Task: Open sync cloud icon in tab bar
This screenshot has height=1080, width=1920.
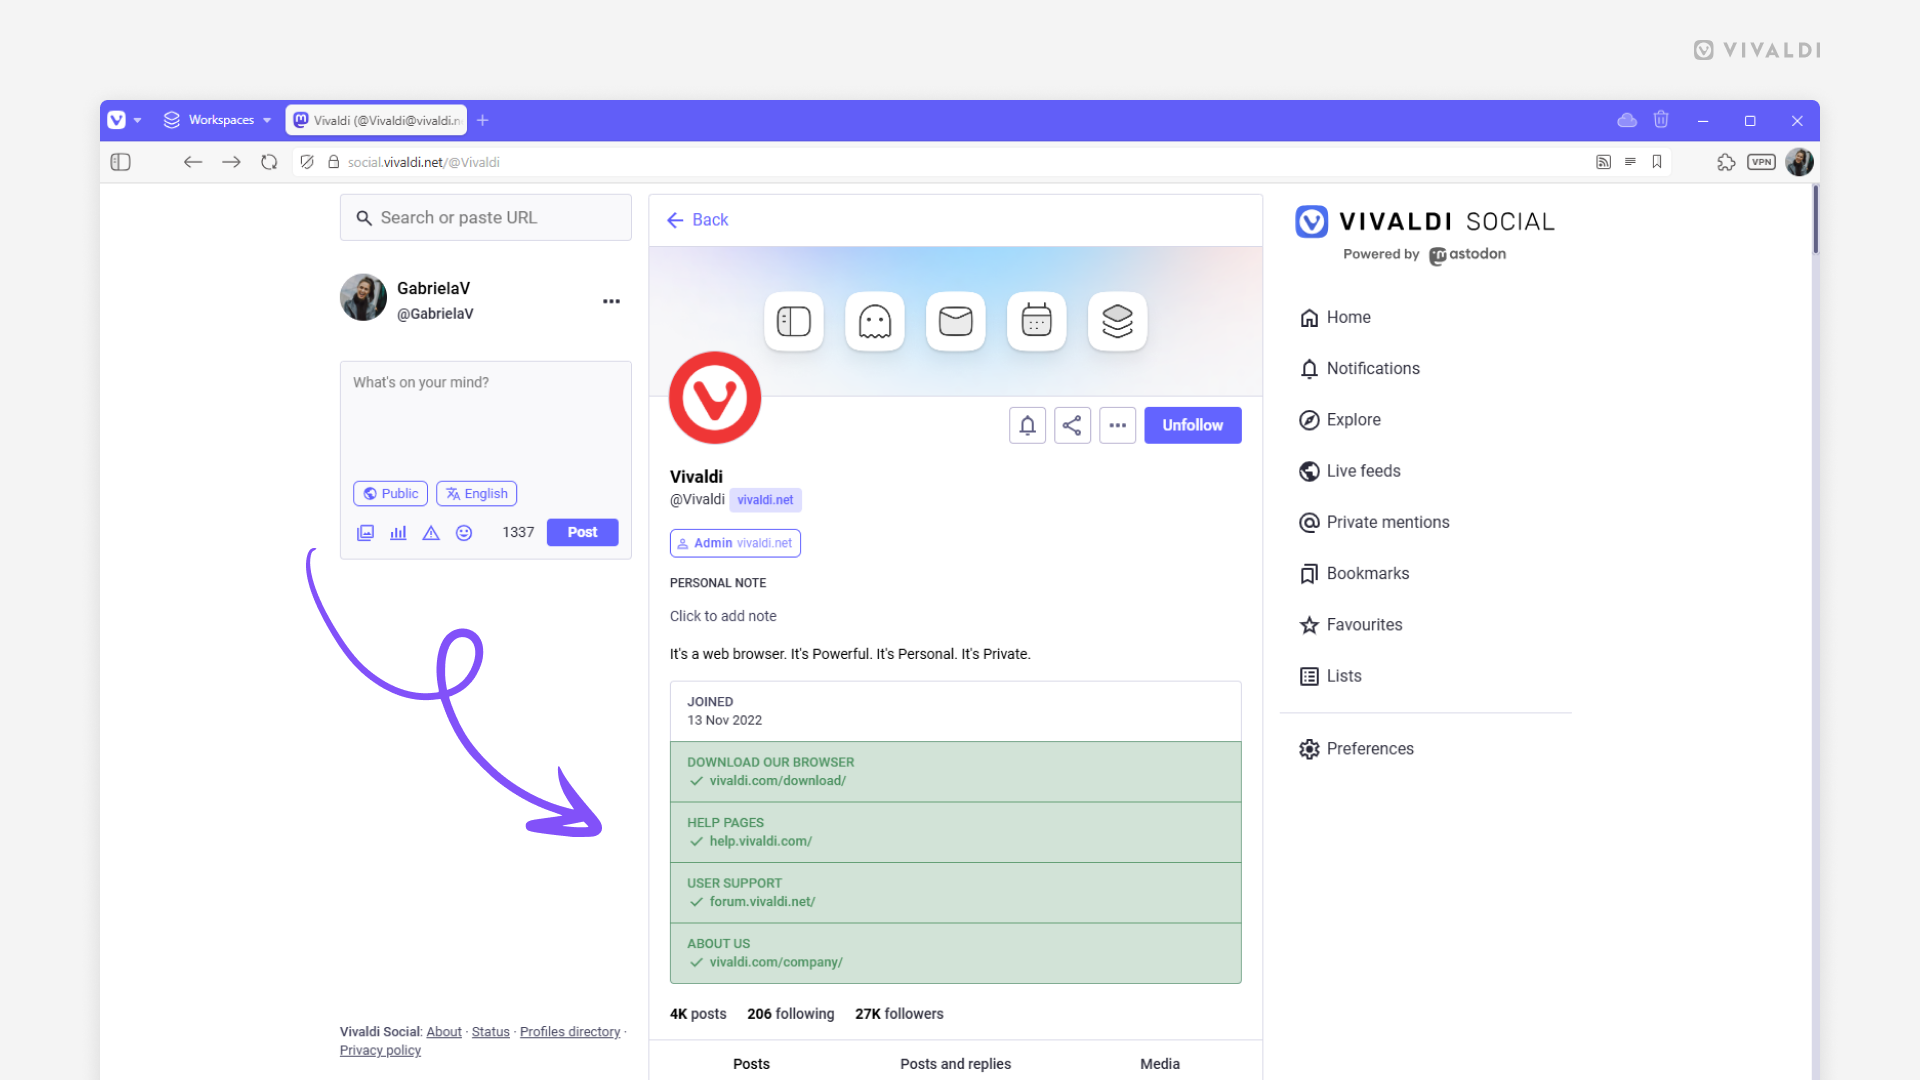Action: click(1627, 120)
